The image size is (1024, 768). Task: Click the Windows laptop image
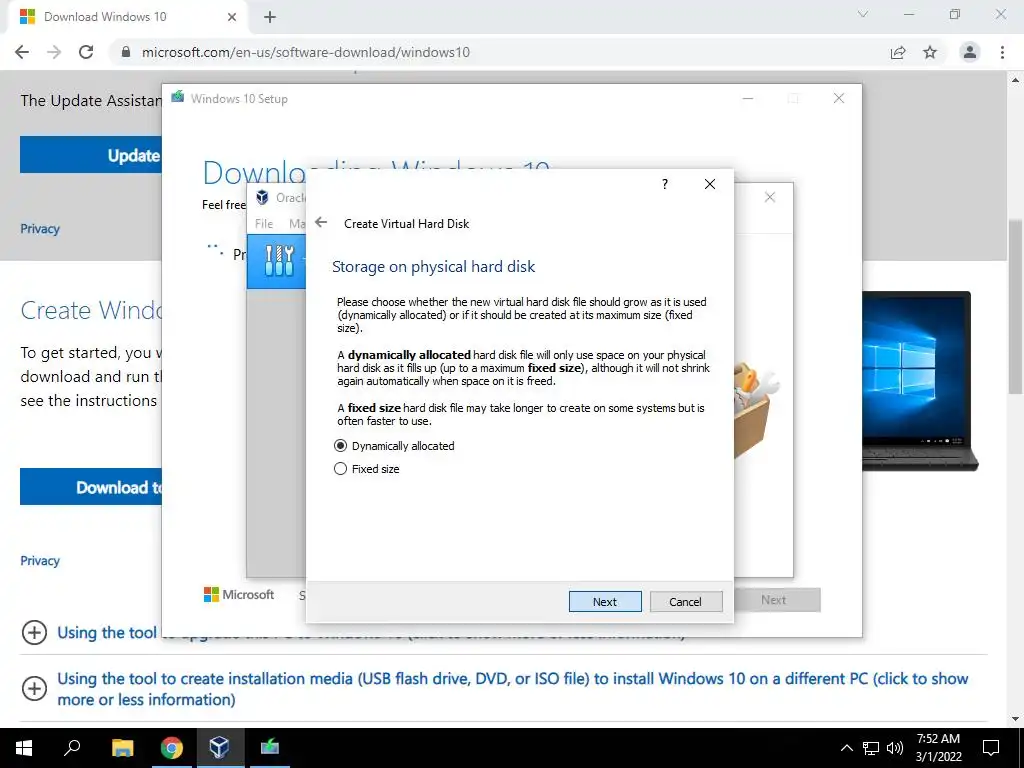[920, 381]
